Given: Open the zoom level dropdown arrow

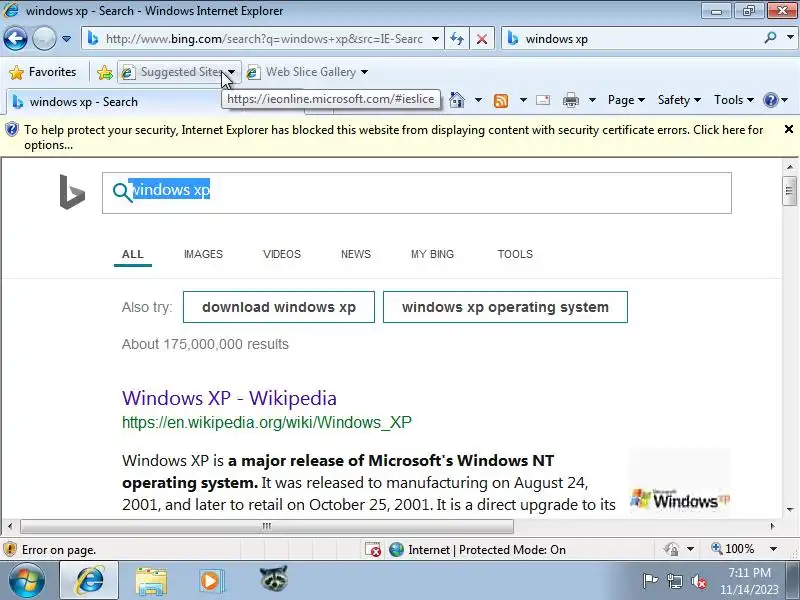Looking at the screenshot, I should click(x=773, y=549).
